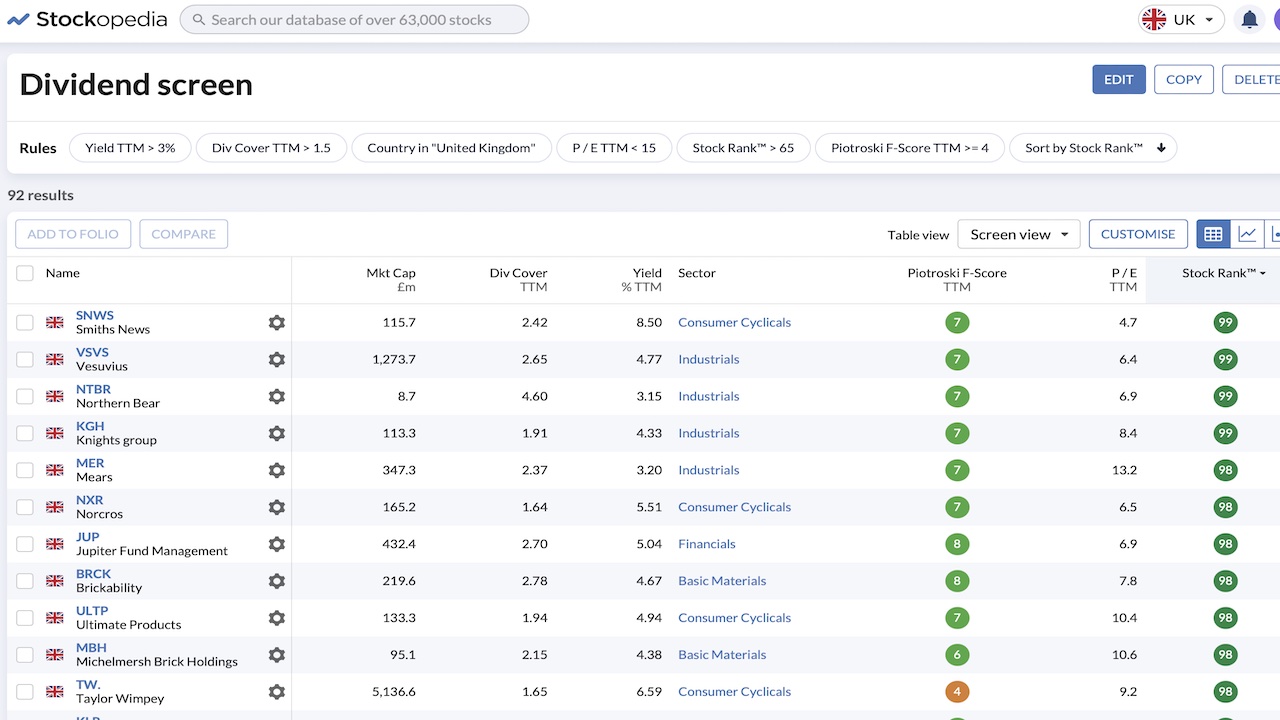1280x720 pixels.
Task: Tick checkbox for Mears
Action: click(25, 470)
